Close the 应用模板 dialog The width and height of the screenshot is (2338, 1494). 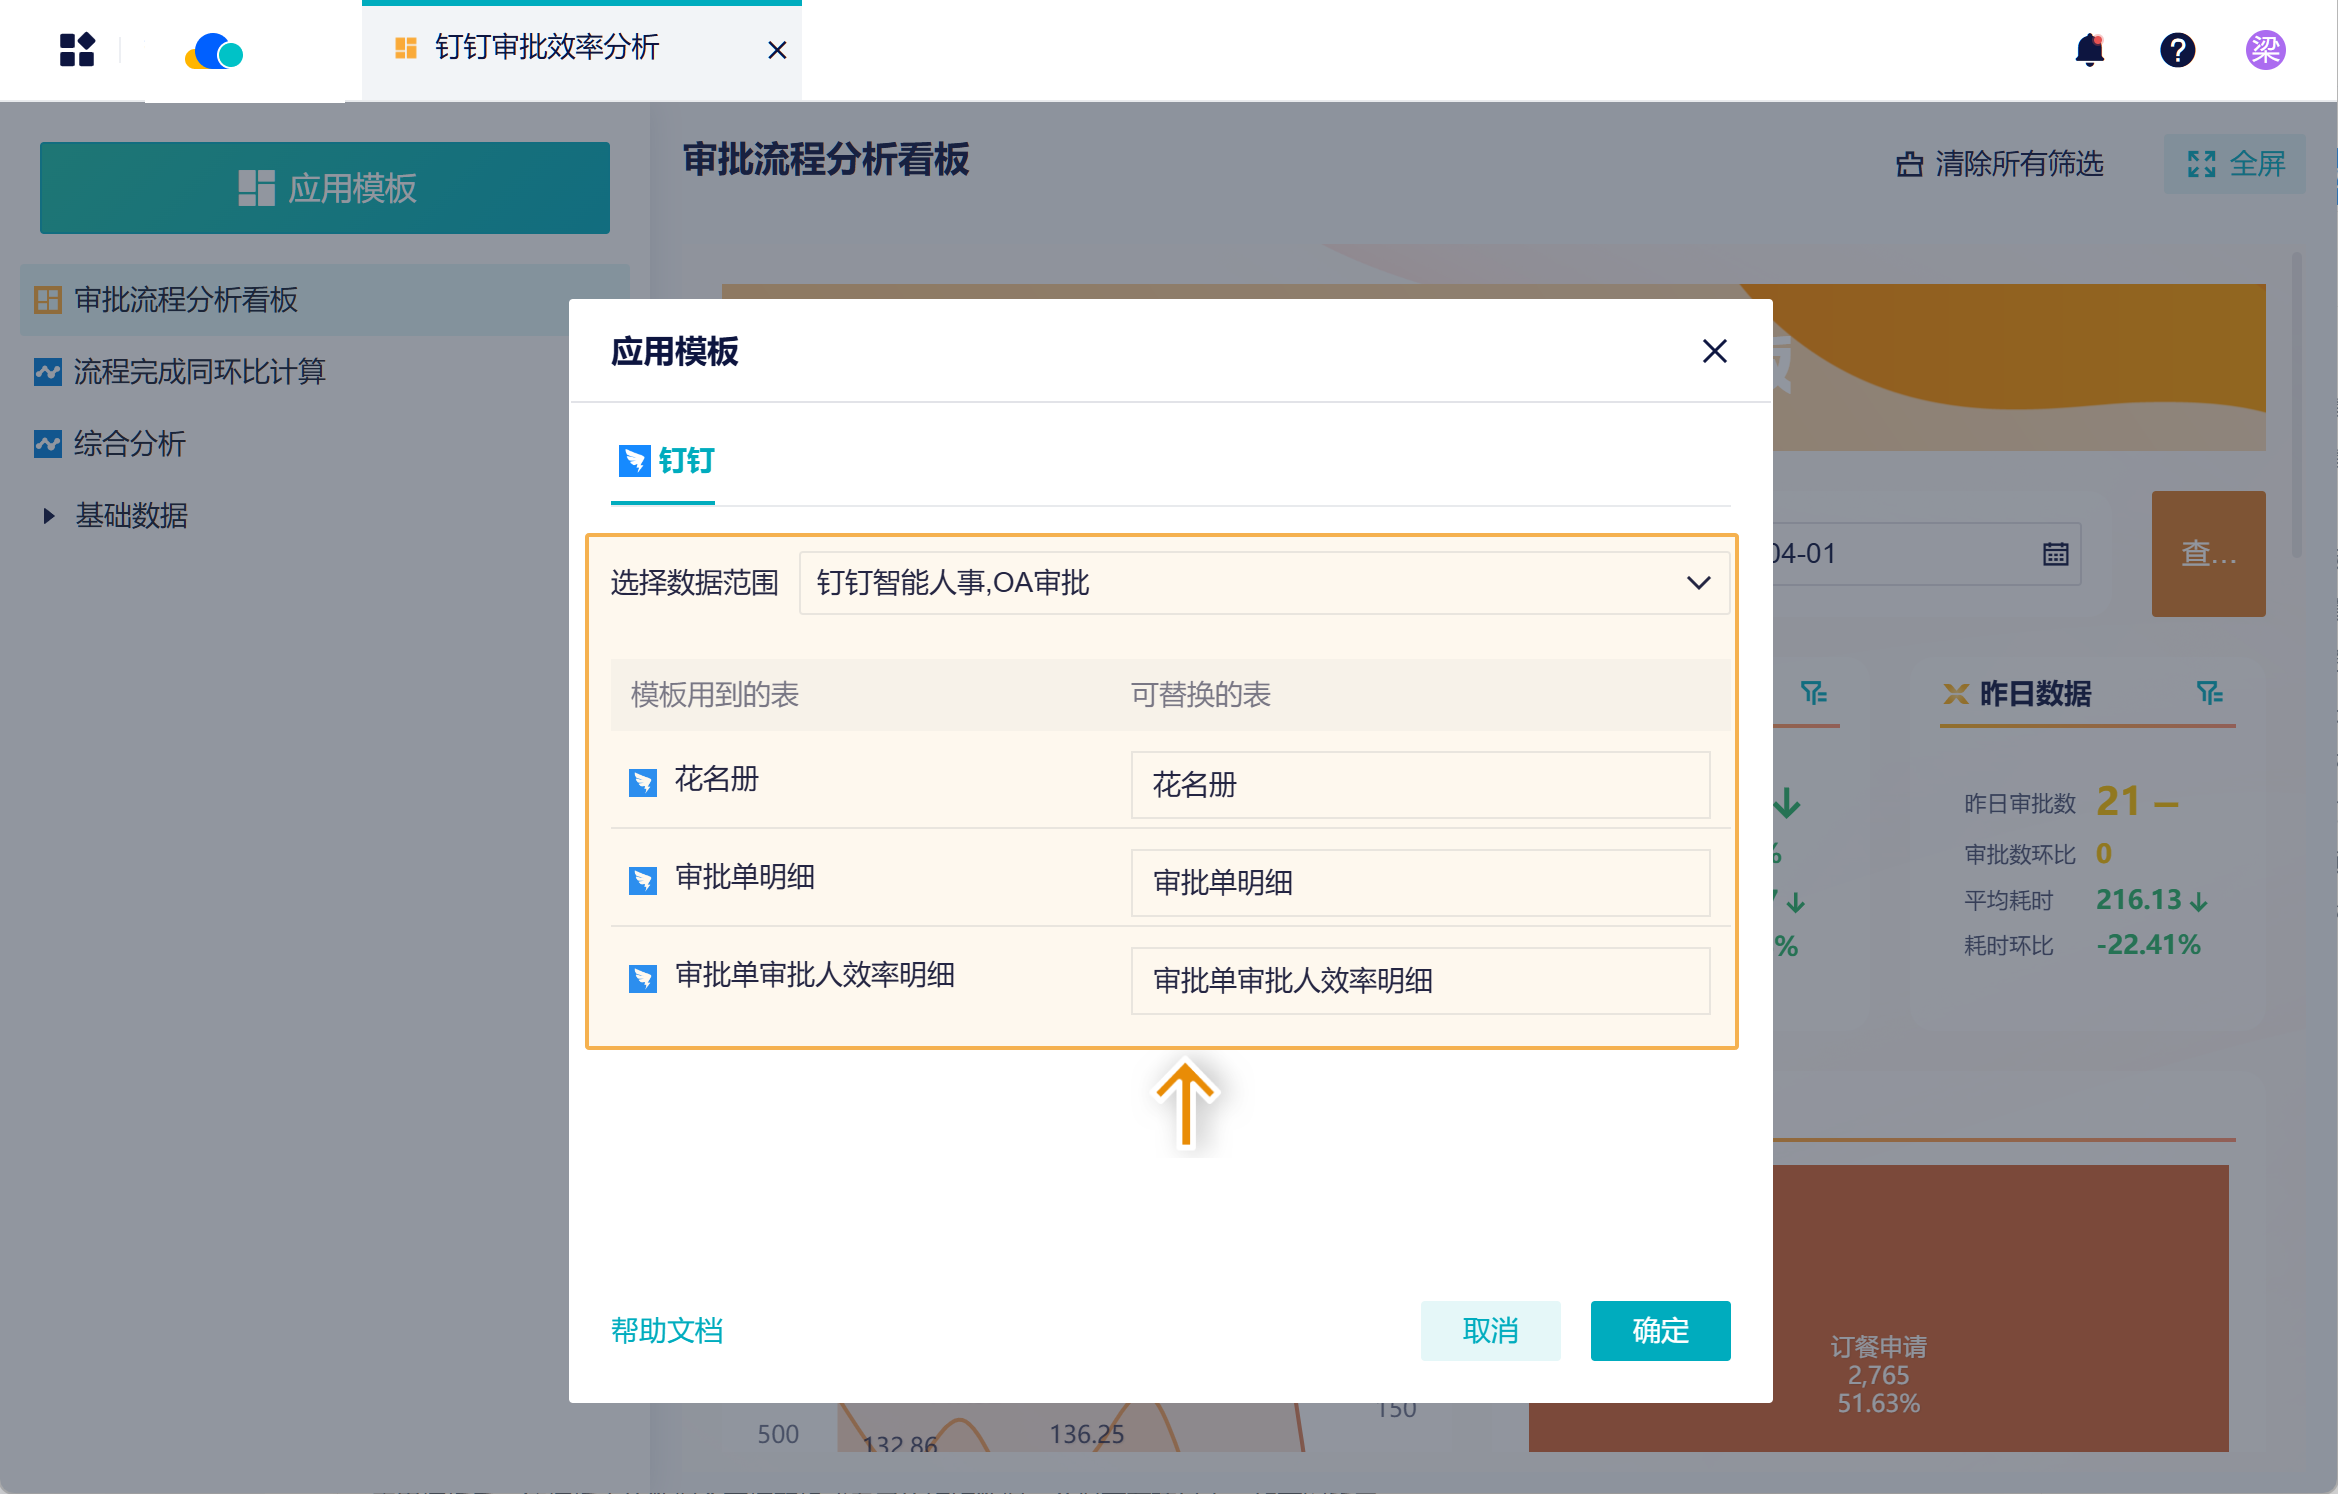[1715, 351]
